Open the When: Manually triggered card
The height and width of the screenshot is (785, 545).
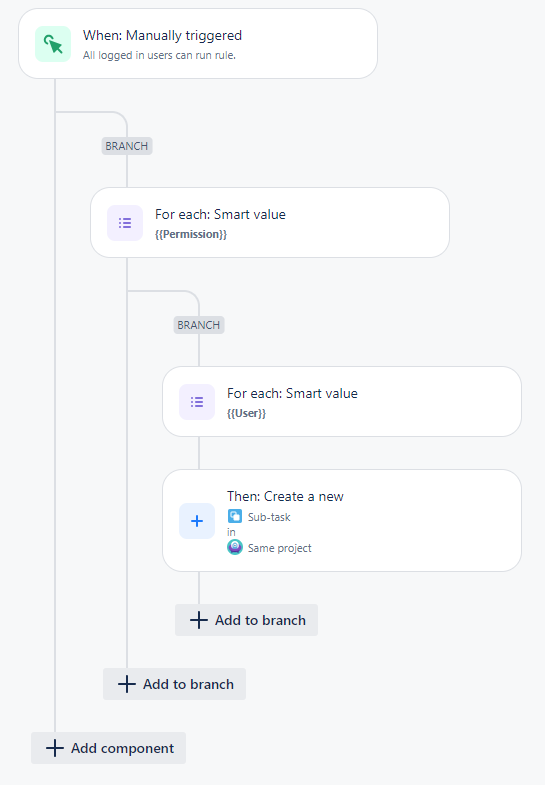coord(198,44)
